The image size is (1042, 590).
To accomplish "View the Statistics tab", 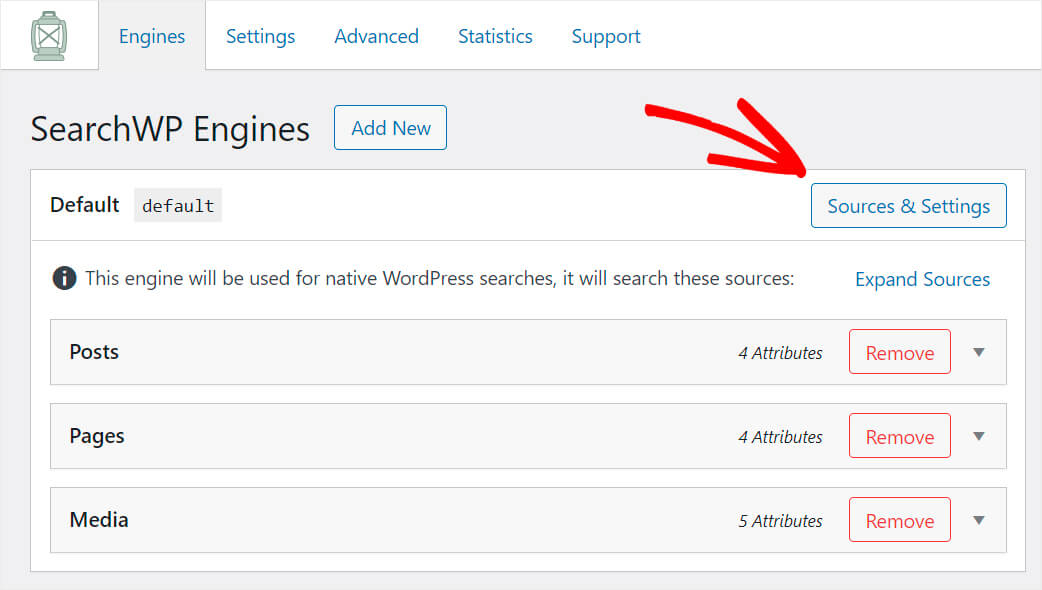I will tap(495, 36).
